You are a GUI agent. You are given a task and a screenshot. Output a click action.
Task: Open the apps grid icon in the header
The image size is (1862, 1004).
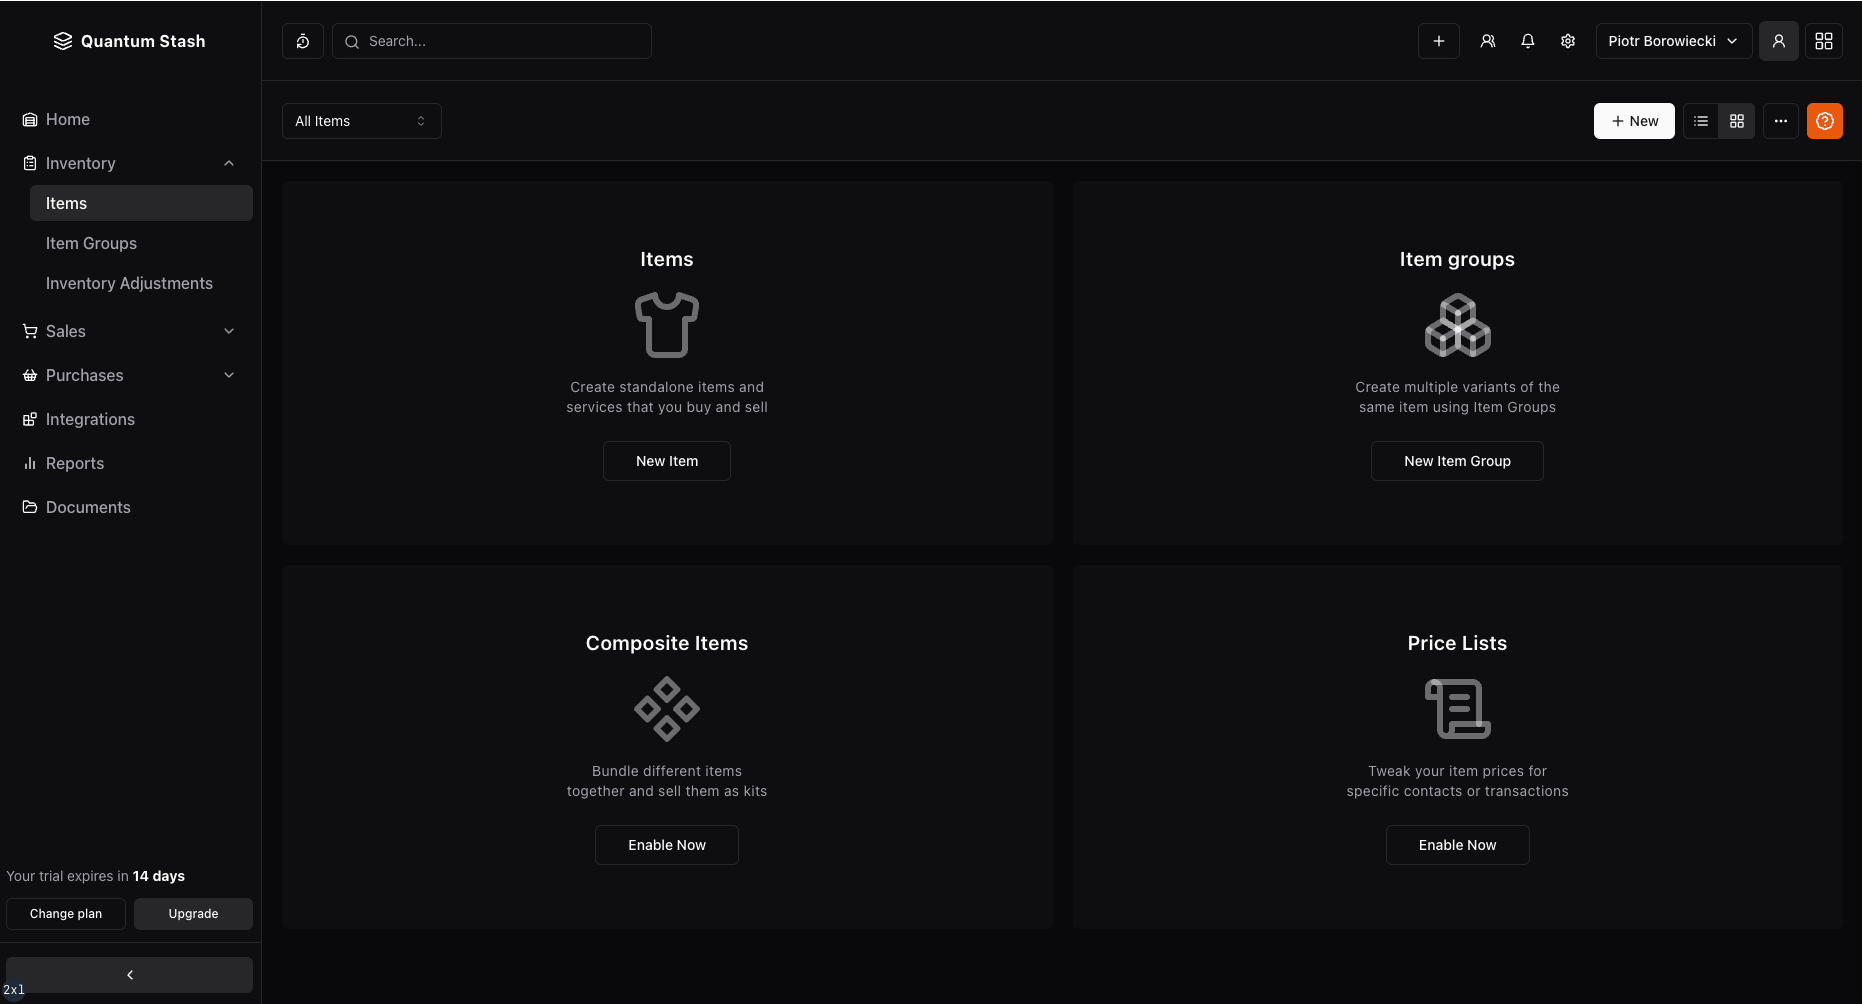click(x=1824, y=41)
